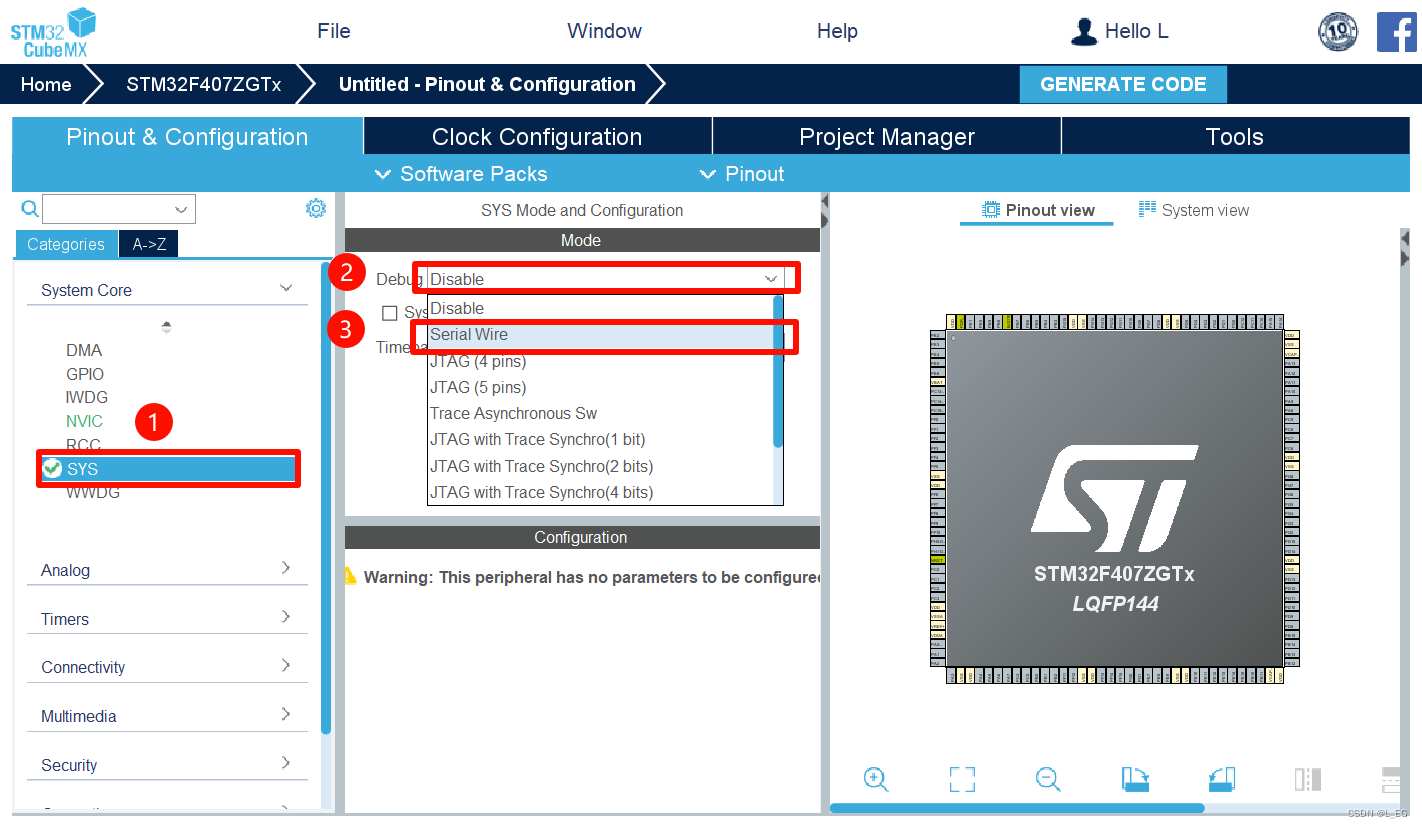
Task: Toggle the Sys checkbox under Debug
Action: point(390,313)
